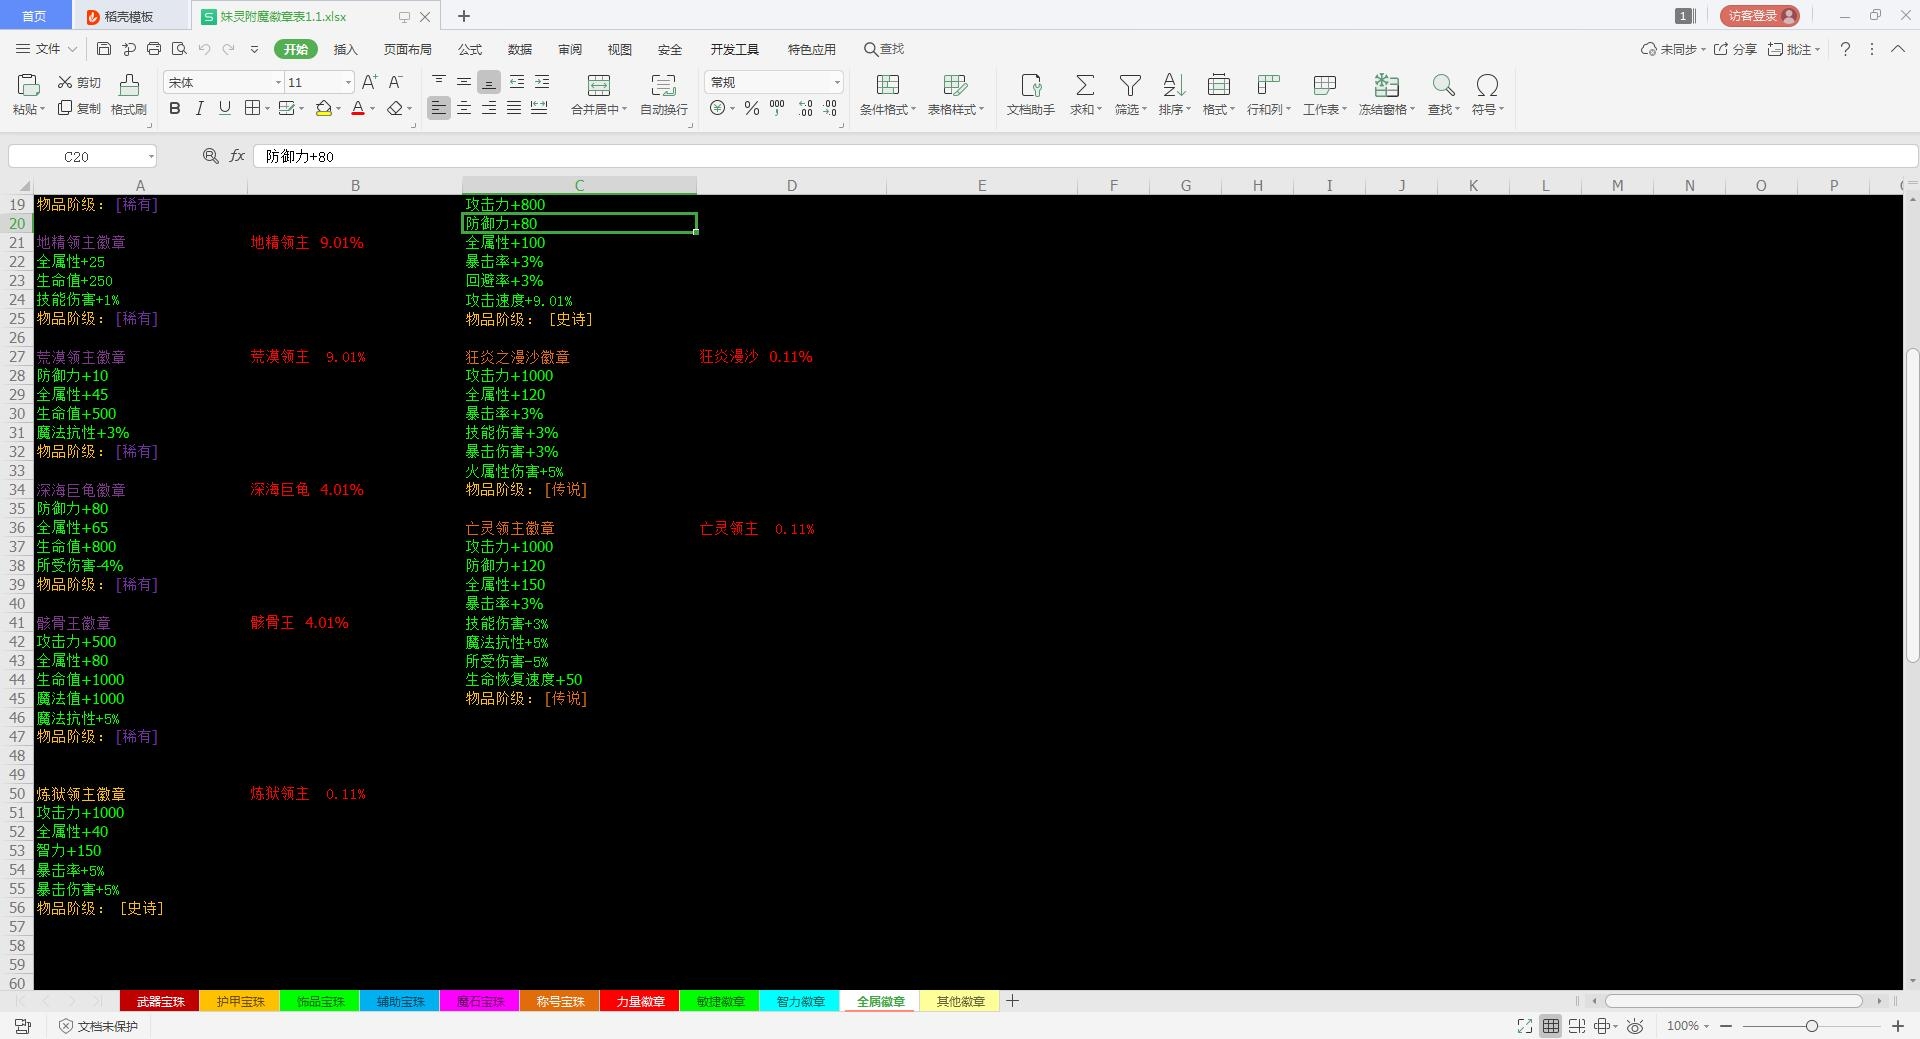Screen dimensions: 1920x1039
Task: Click Table Style (表格样式) icon
Action: (955, 85)
